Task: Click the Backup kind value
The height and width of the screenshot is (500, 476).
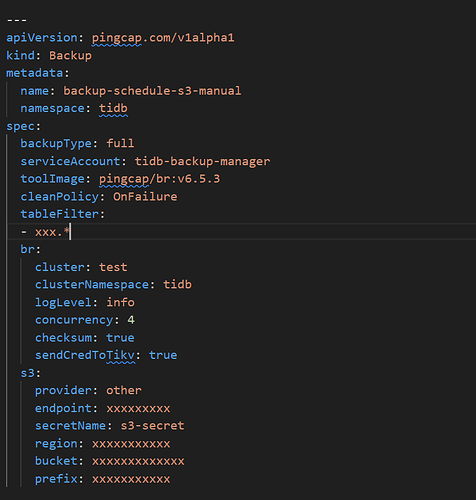Action: [x=70, y=55]
